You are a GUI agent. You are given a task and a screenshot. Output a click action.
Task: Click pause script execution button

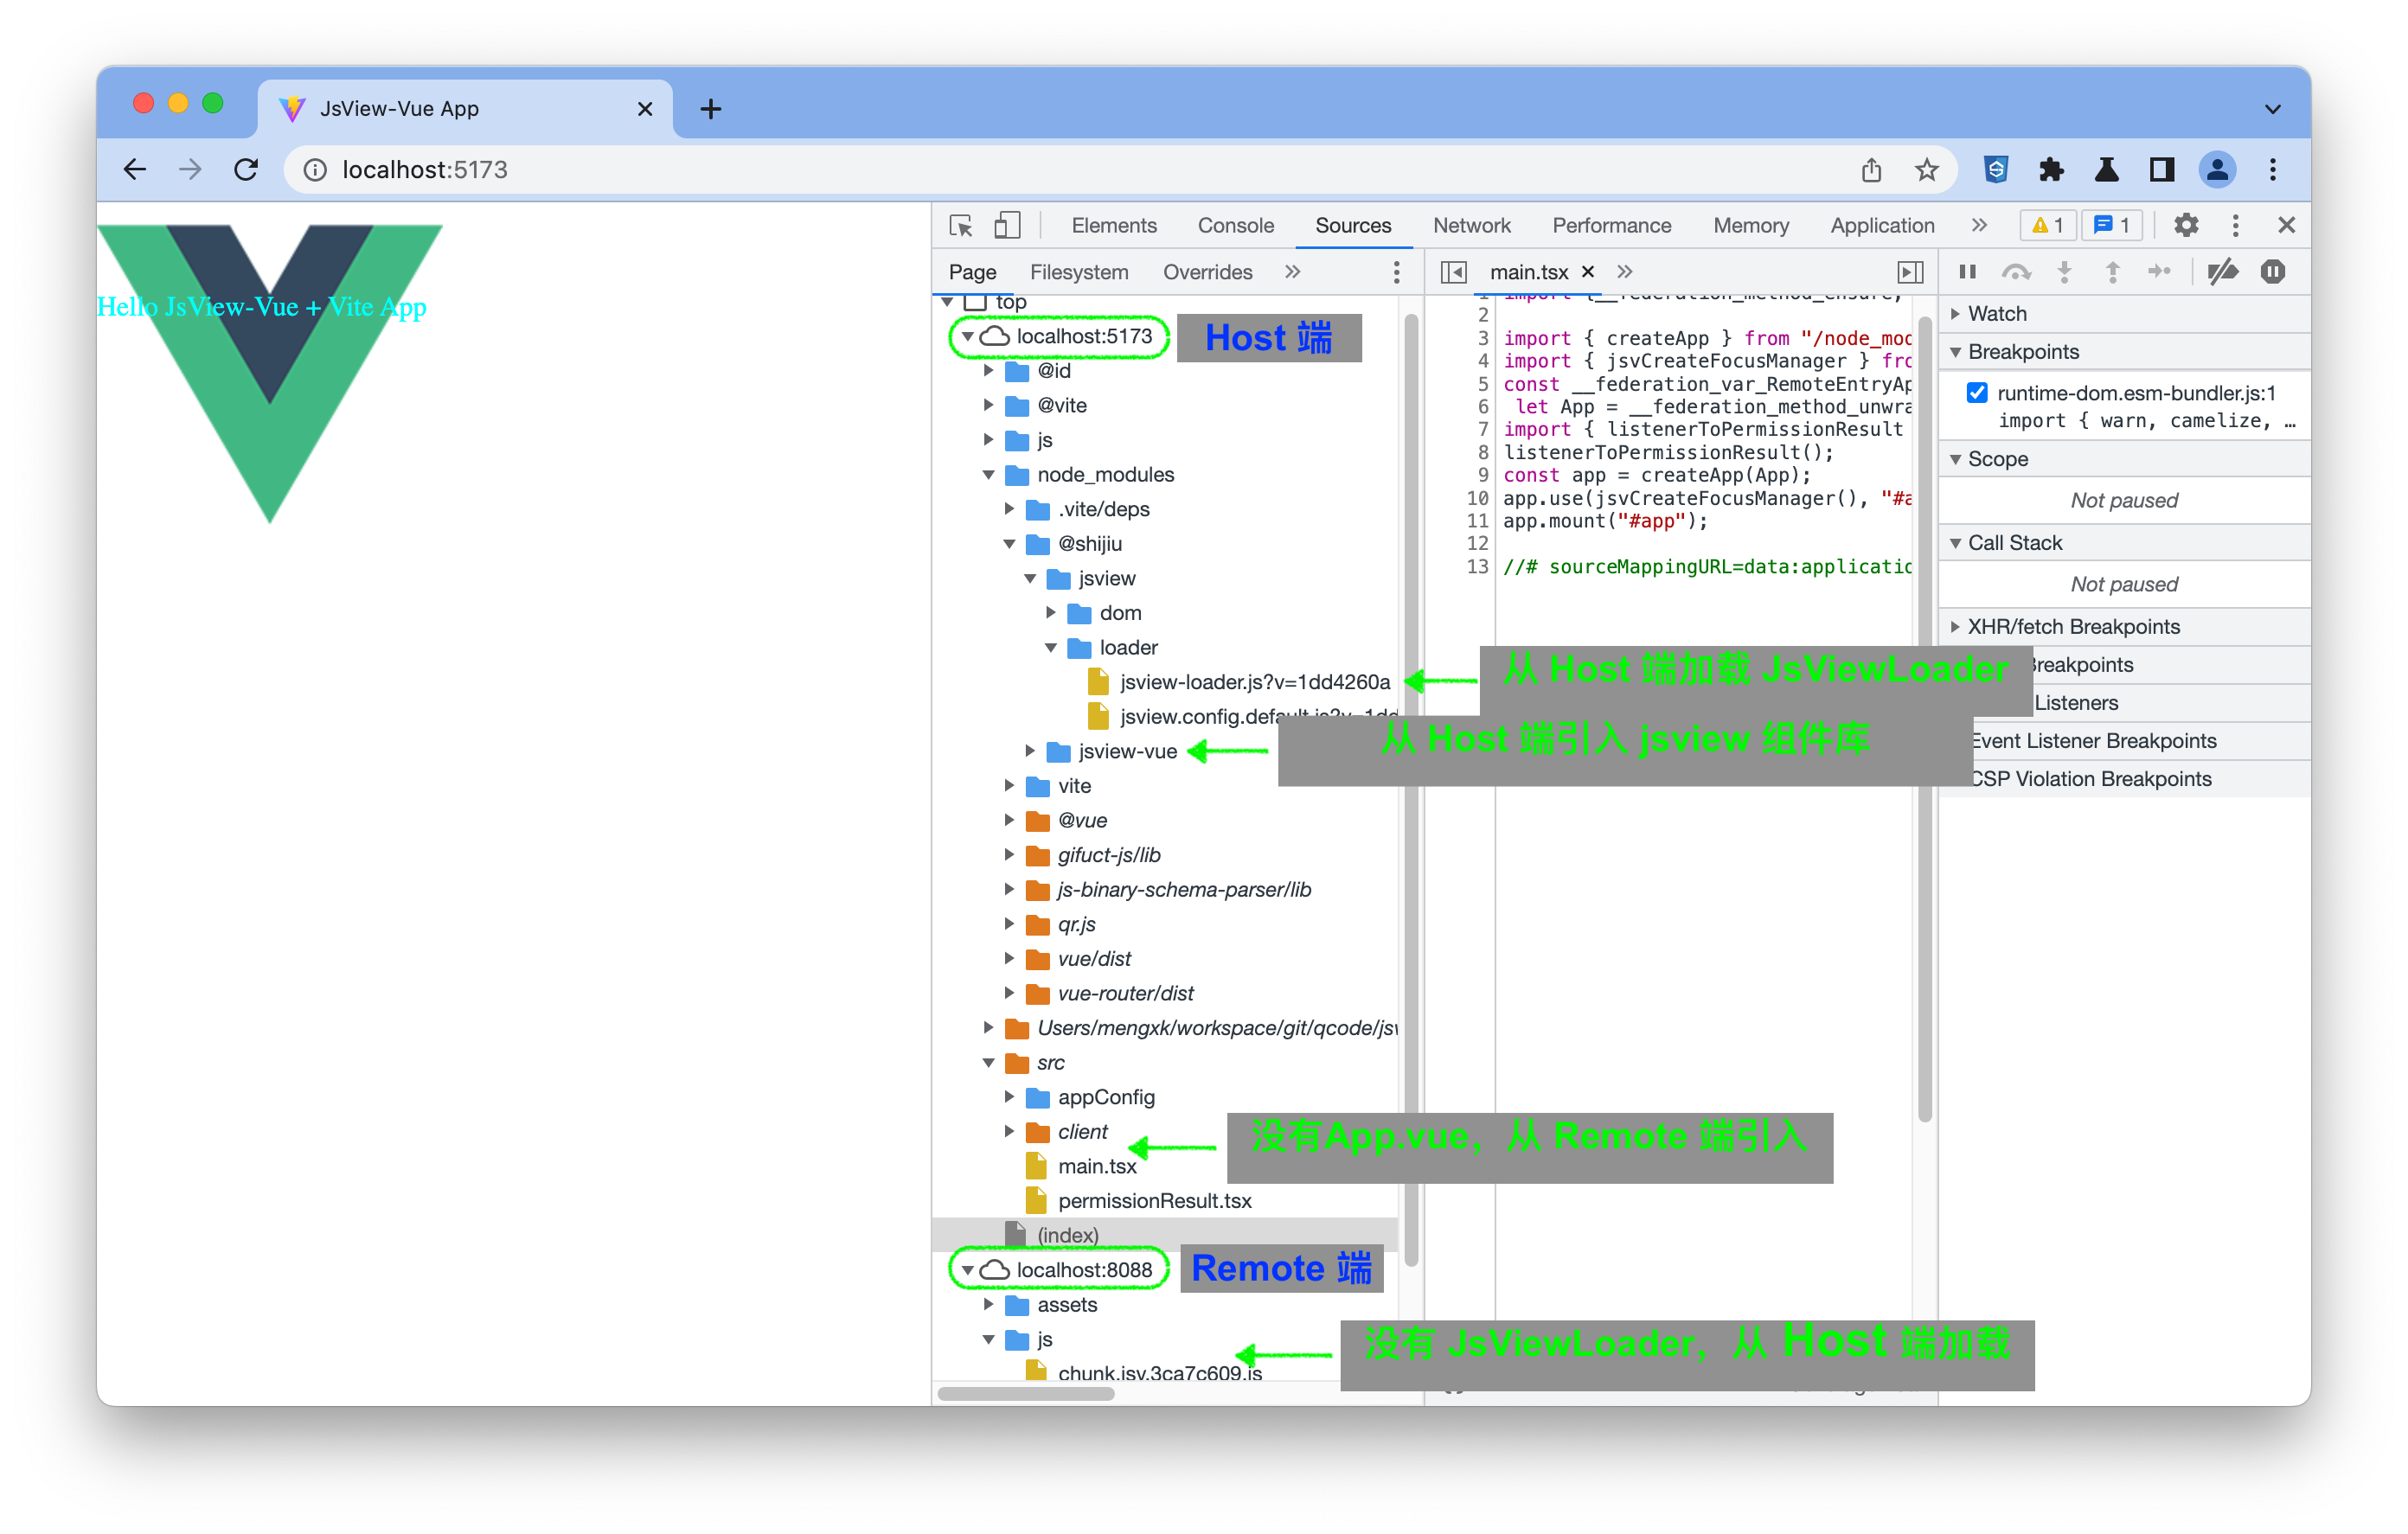pos(1967,272)
